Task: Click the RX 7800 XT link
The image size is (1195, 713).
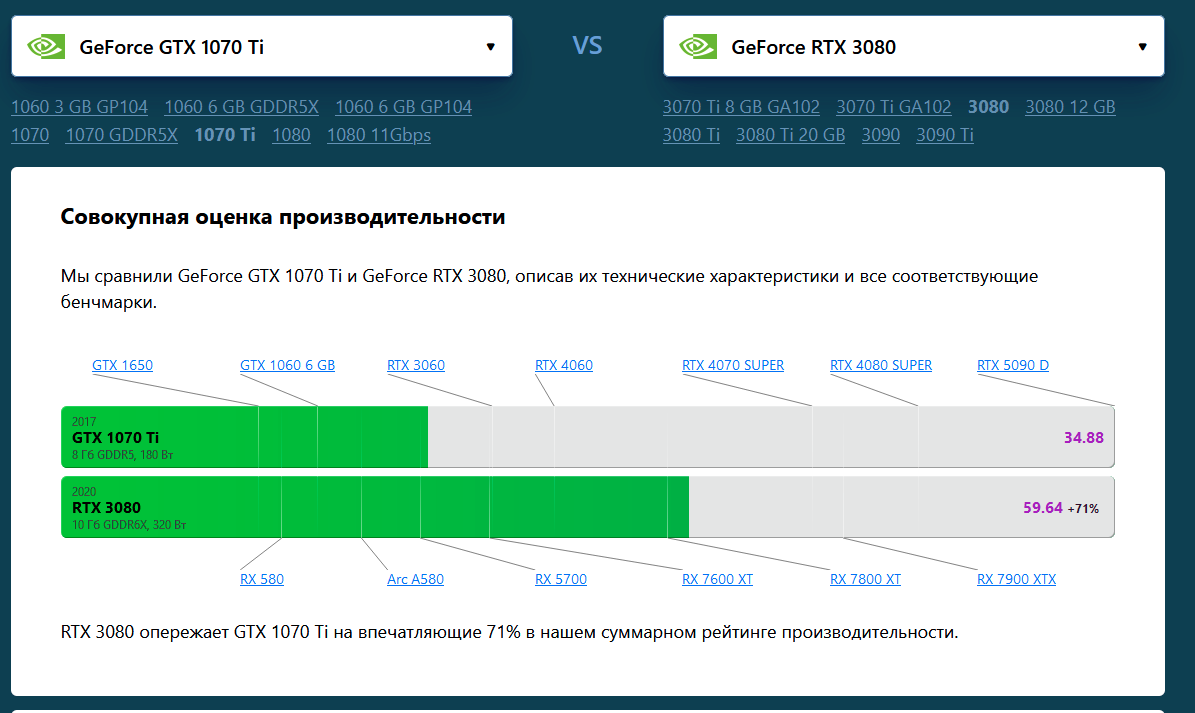Action: point(865,579)
